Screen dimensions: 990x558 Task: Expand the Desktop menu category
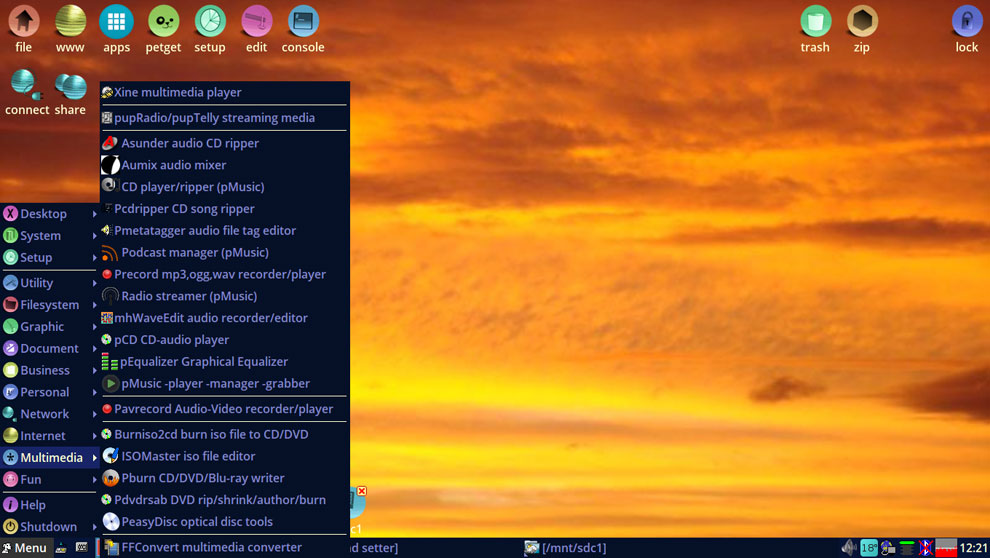point(50,213)
